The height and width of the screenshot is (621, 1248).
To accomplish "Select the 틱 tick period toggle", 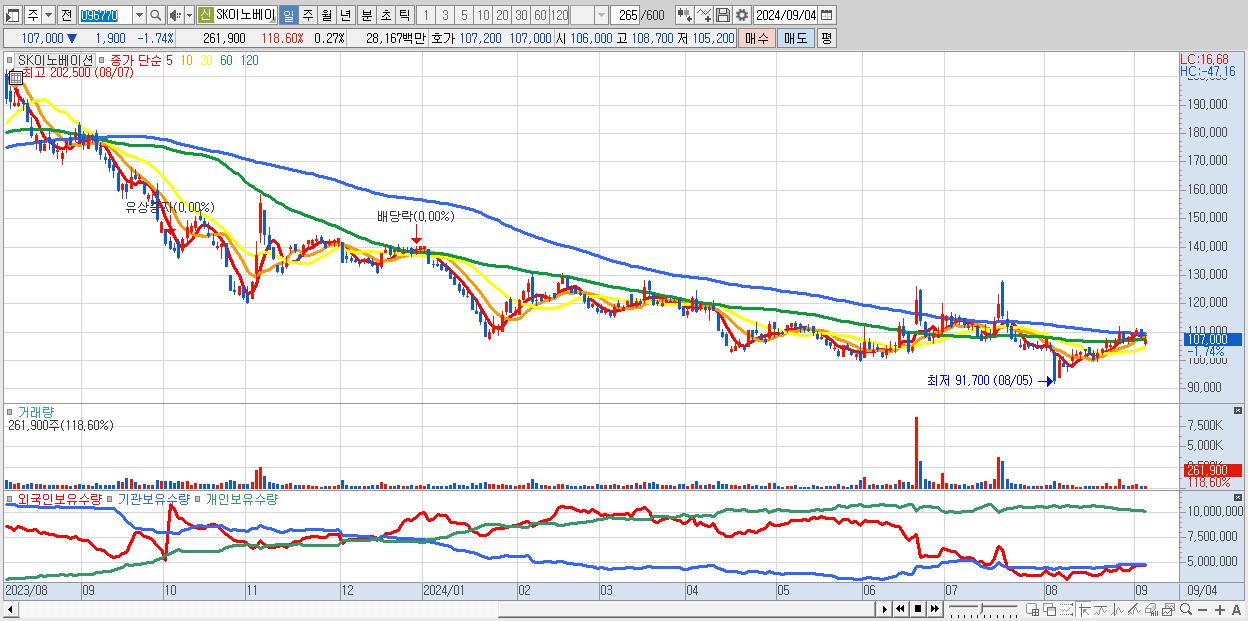I will [x=404, y=15].
